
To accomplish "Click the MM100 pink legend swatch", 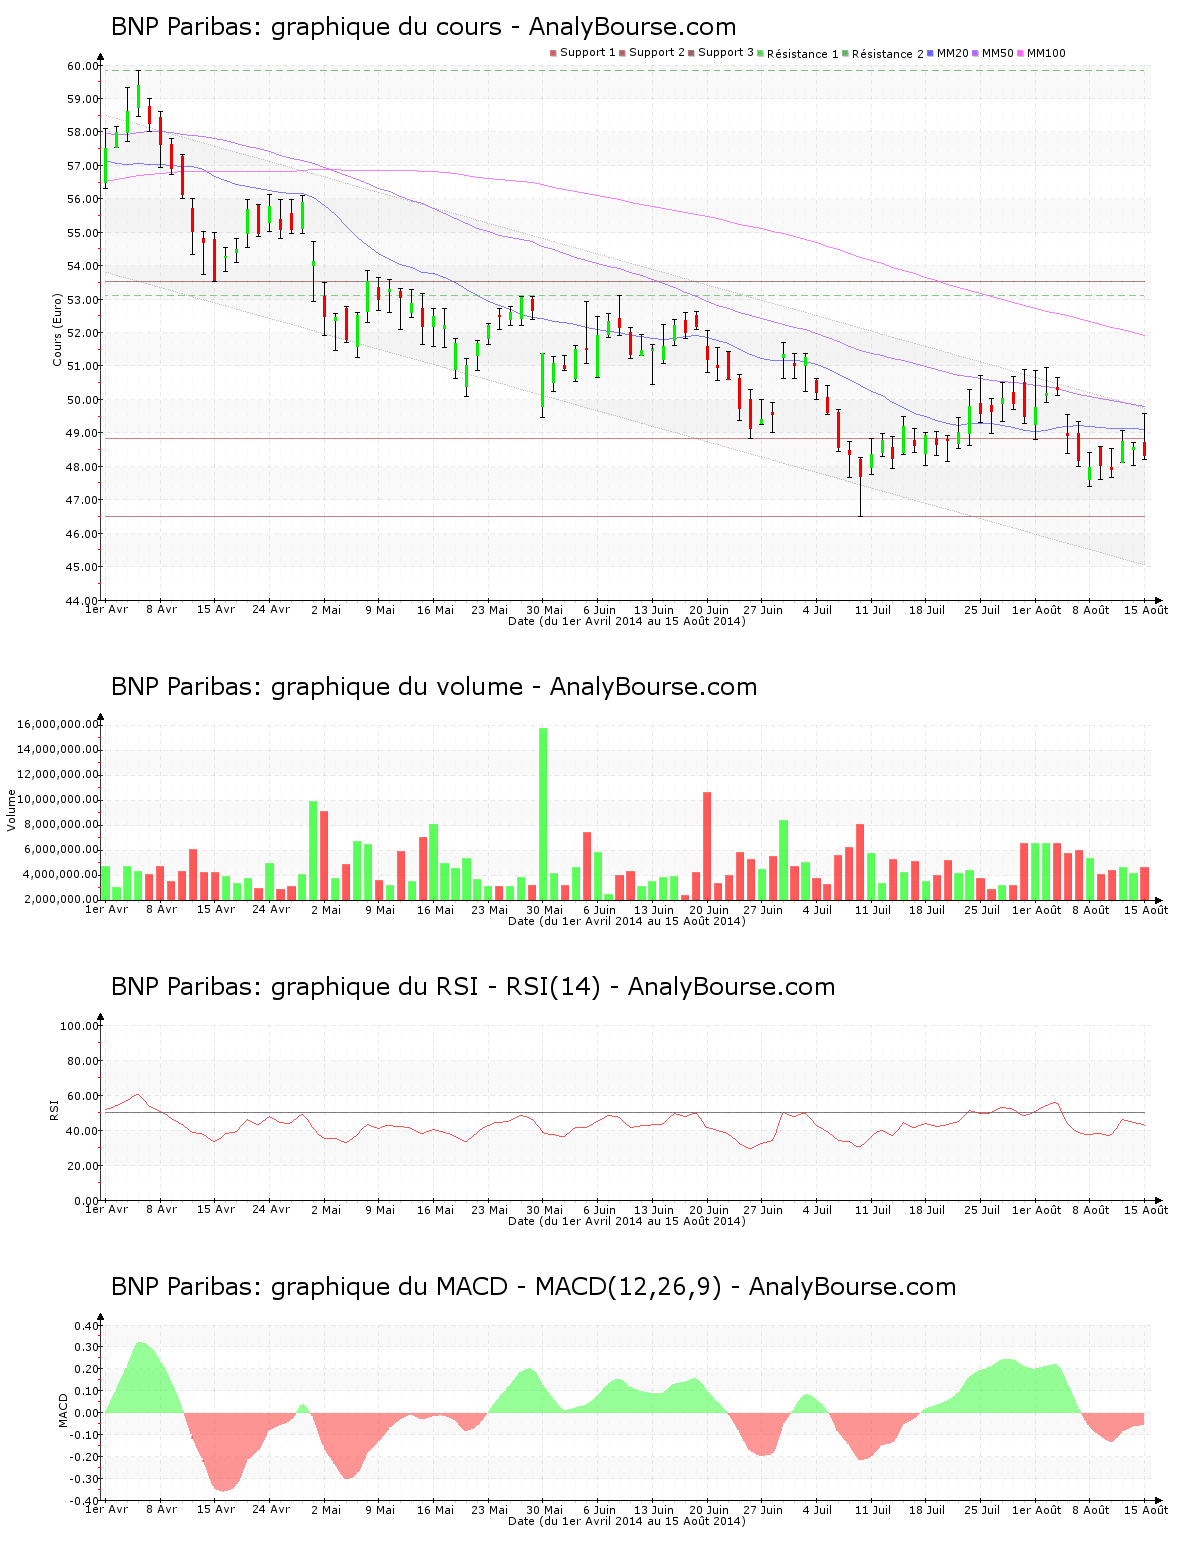I will [x=1020, y=53].
